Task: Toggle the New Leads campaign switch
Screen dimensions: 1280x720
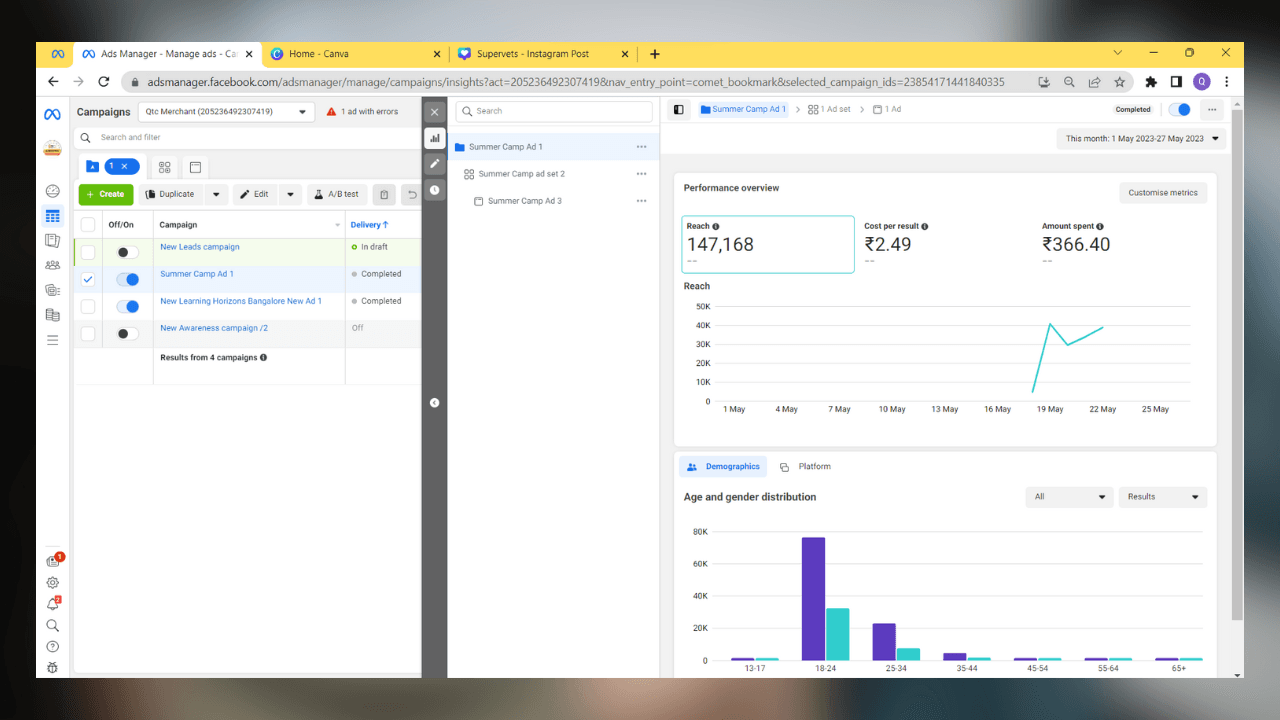Action: coord(128,252)
